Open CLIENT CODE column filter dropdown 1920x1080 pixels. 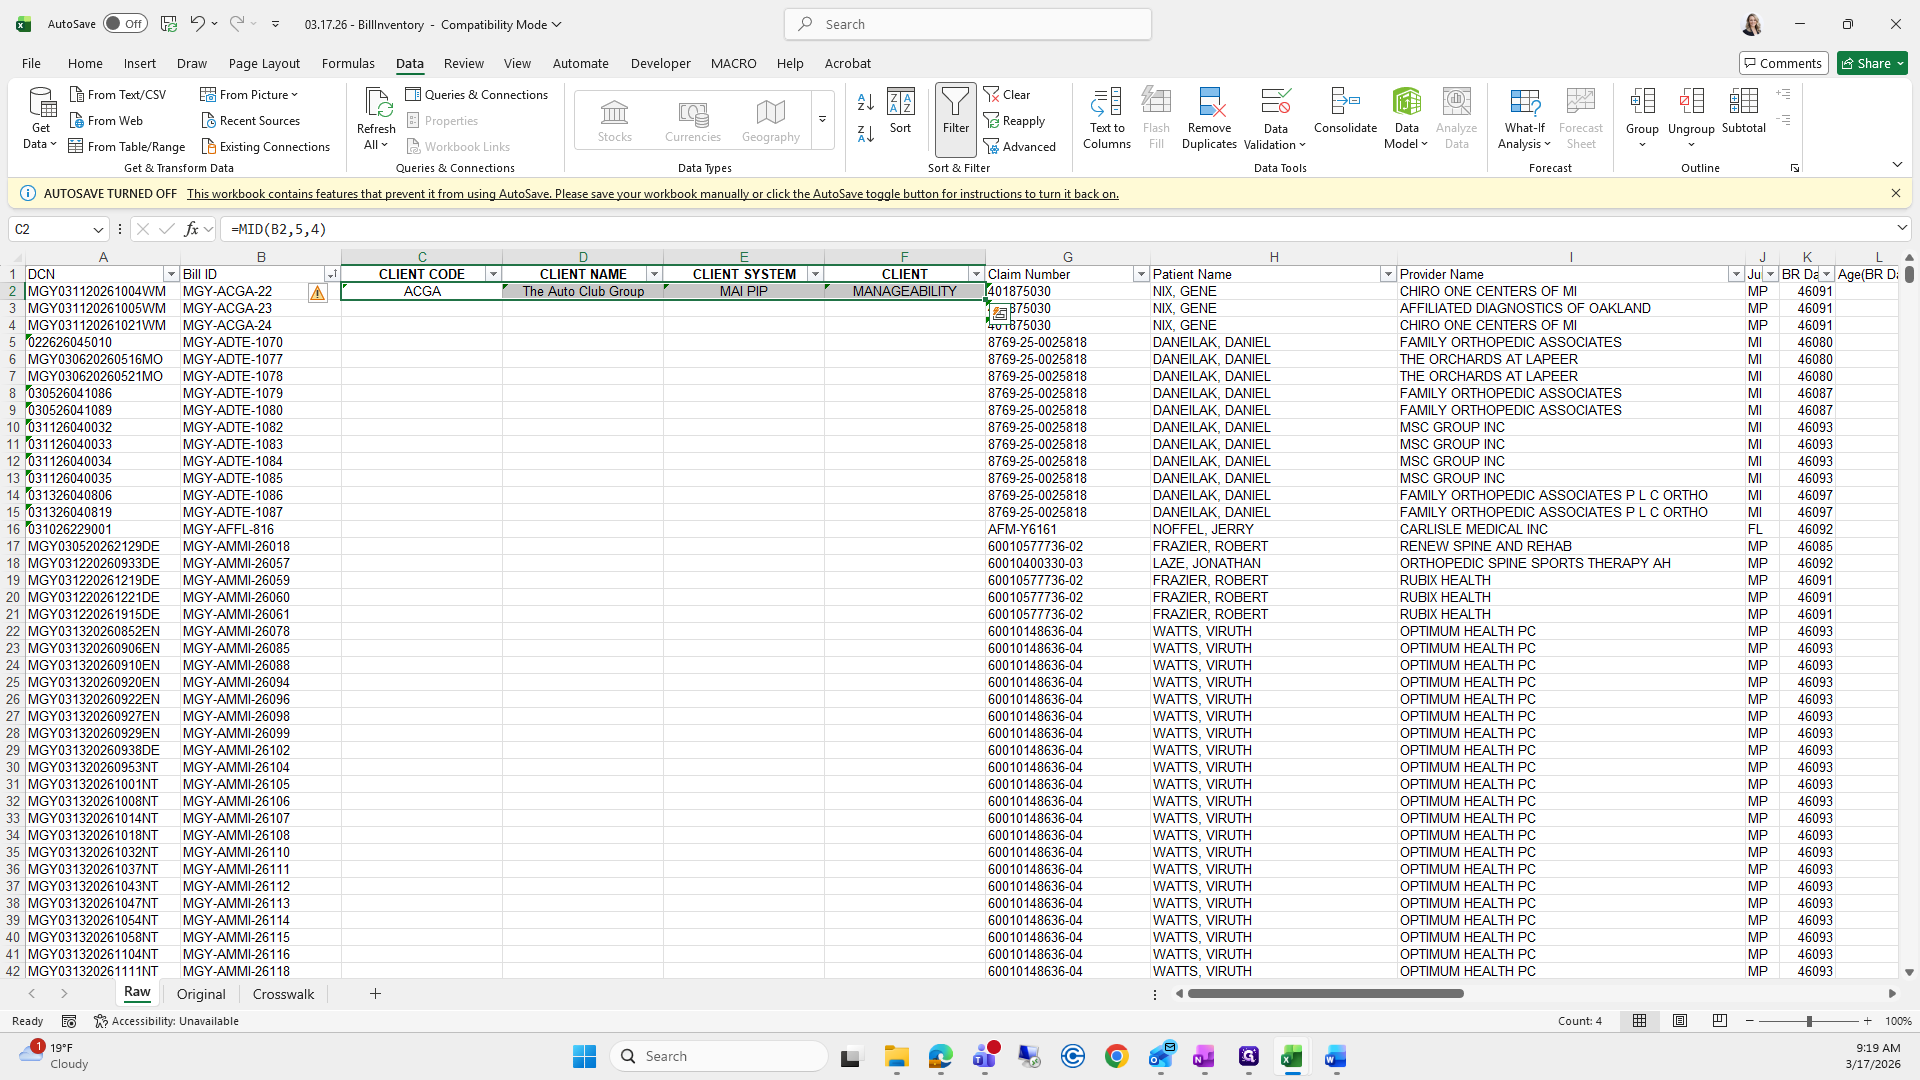(493, 274)
